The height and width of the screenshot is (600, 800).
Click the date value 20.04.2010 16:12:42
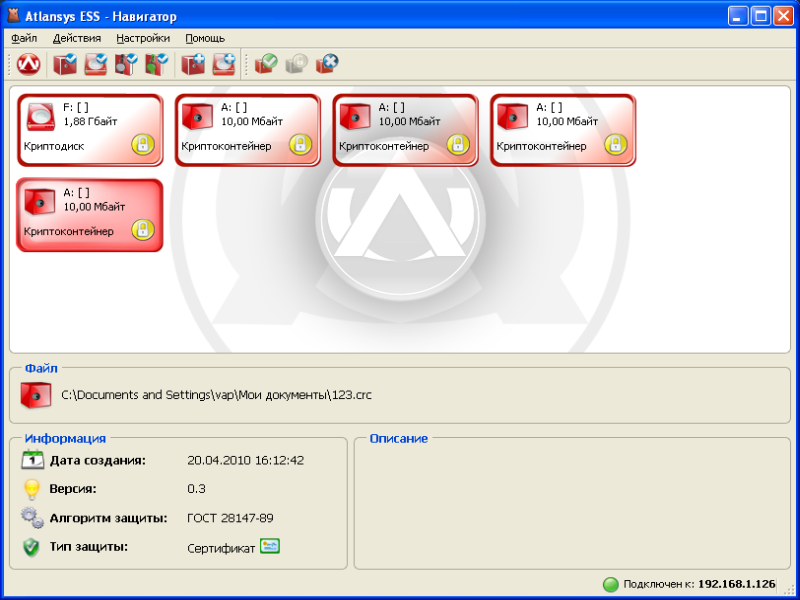coord(245,460)
